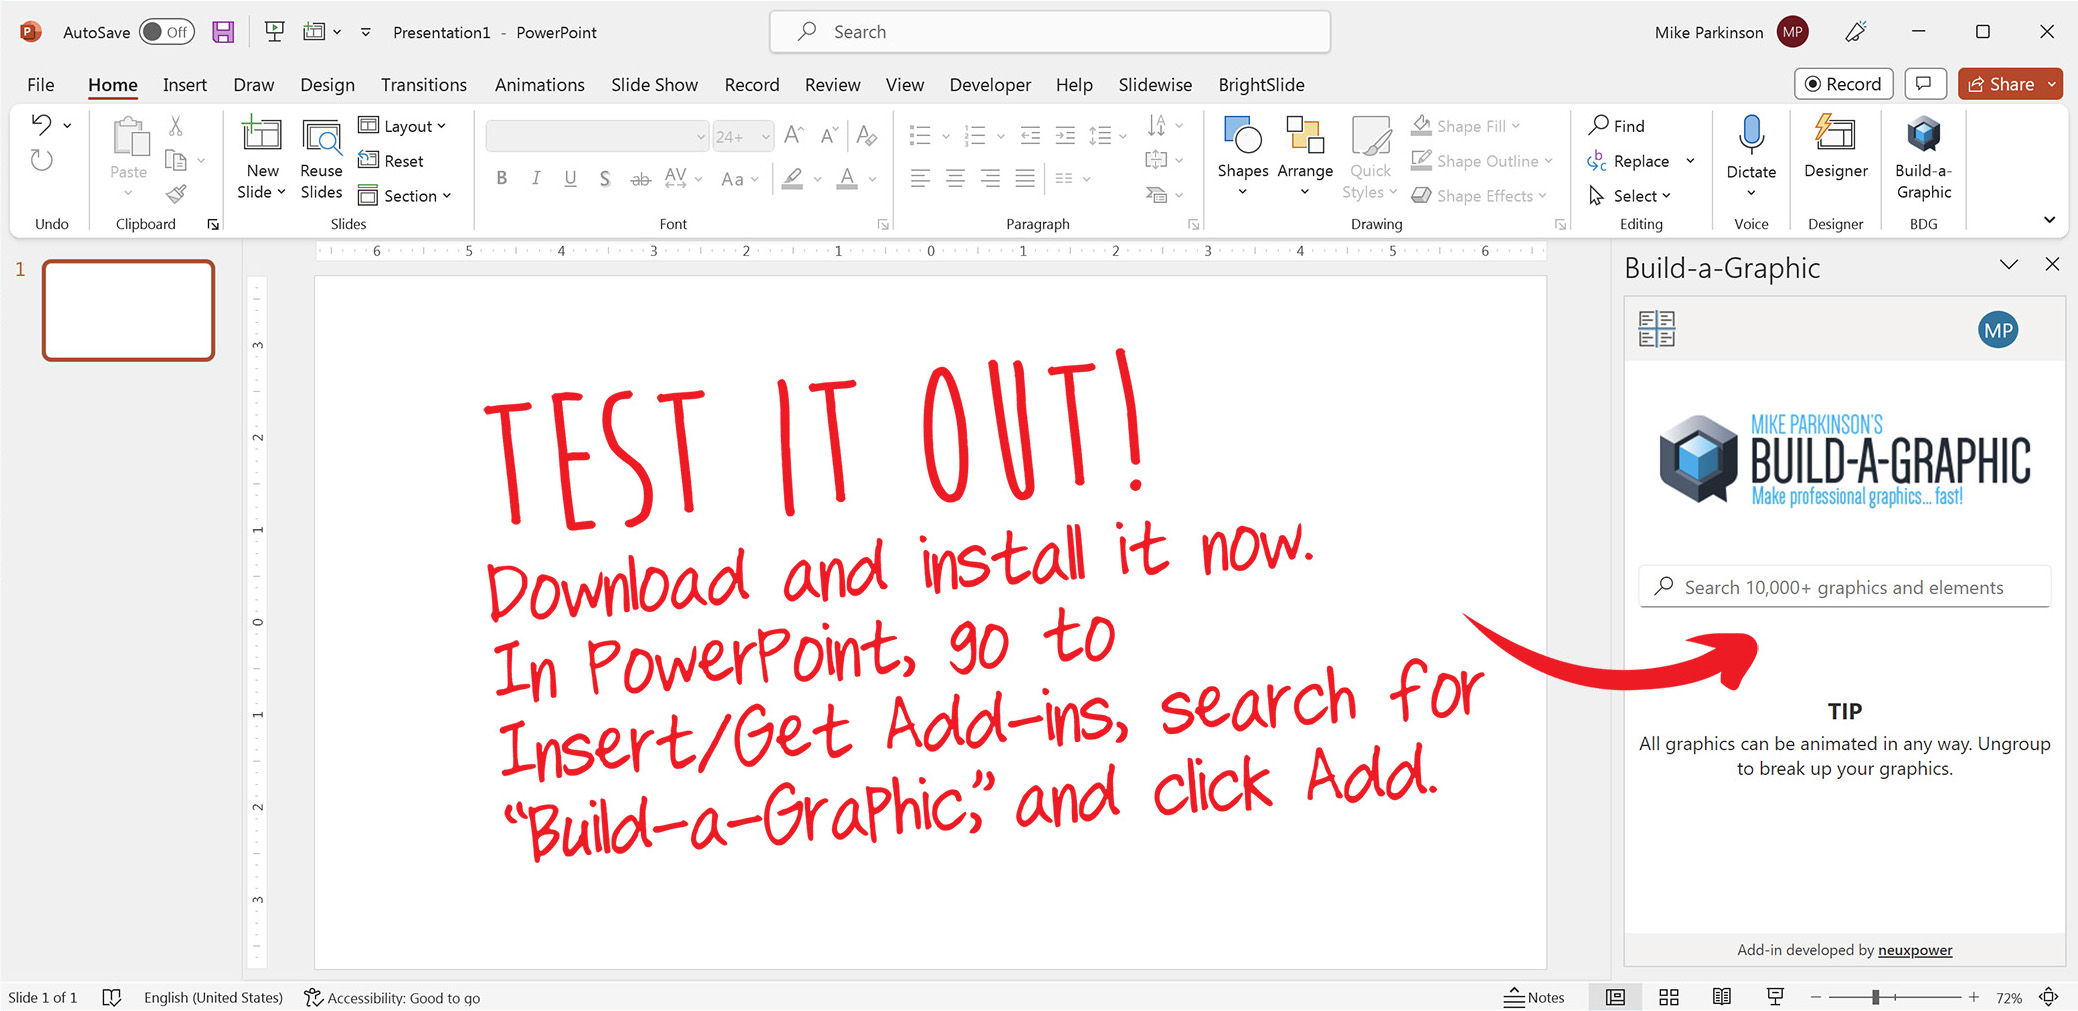Open Build-a-Graphic pane options chevron
Image resolution: width=2078 pixels, height=1011 pixels.
tap(2009, 265)
